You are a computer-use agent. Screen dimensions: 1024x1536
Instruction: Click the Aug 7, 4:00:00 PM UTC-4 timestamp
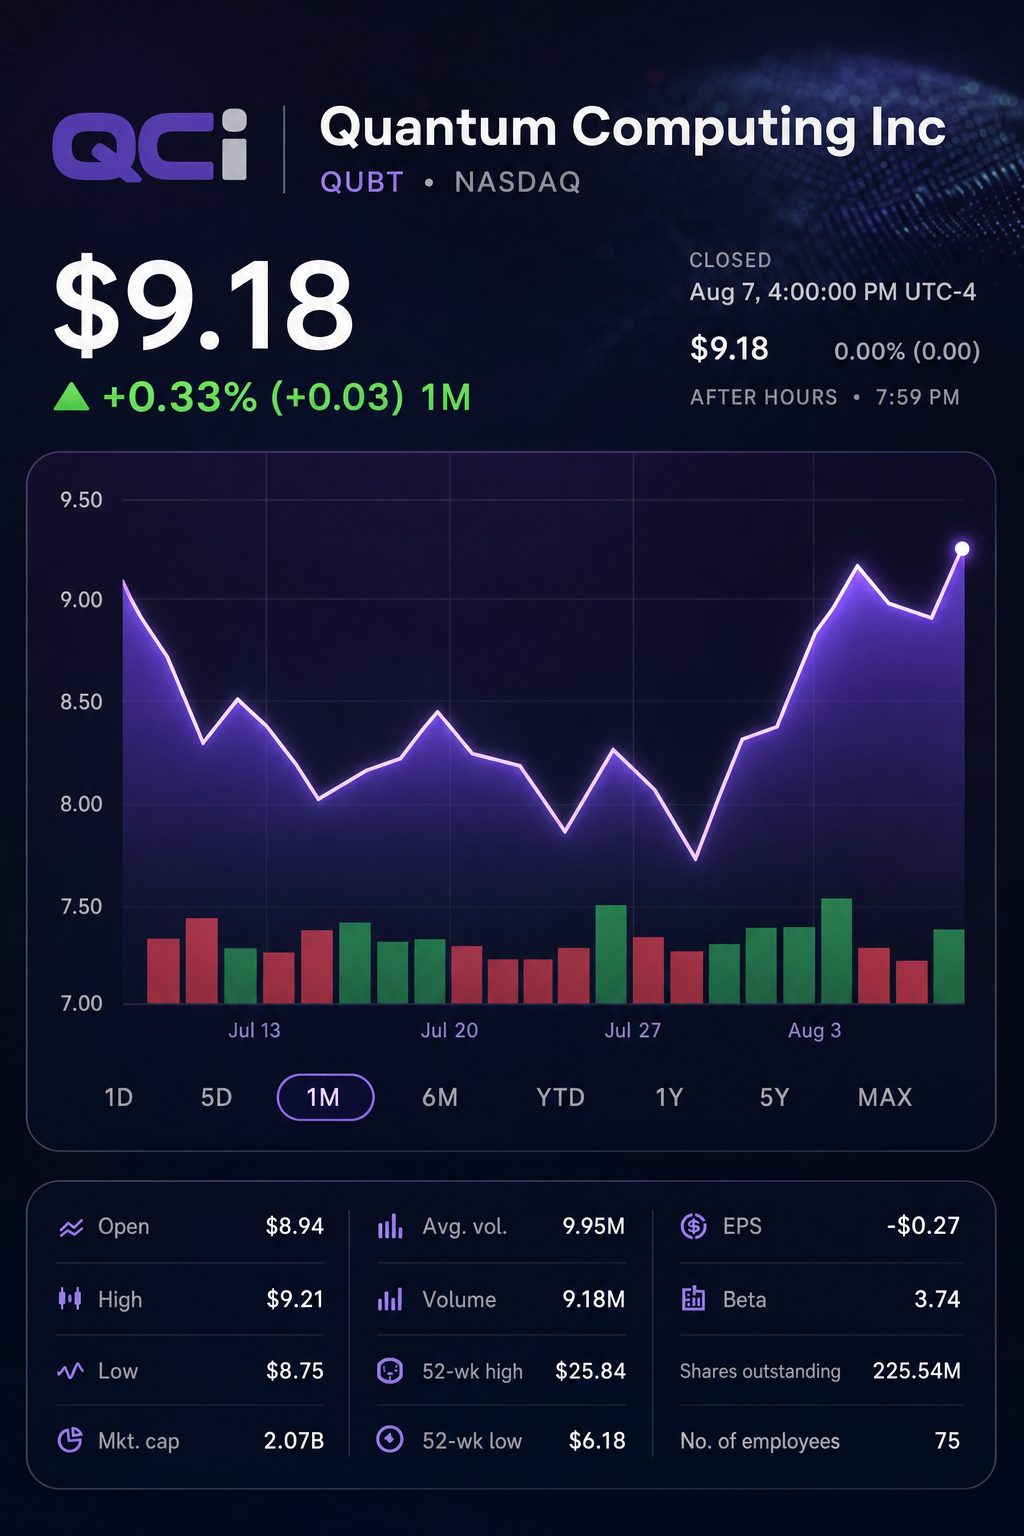click(x=833, y=292)
